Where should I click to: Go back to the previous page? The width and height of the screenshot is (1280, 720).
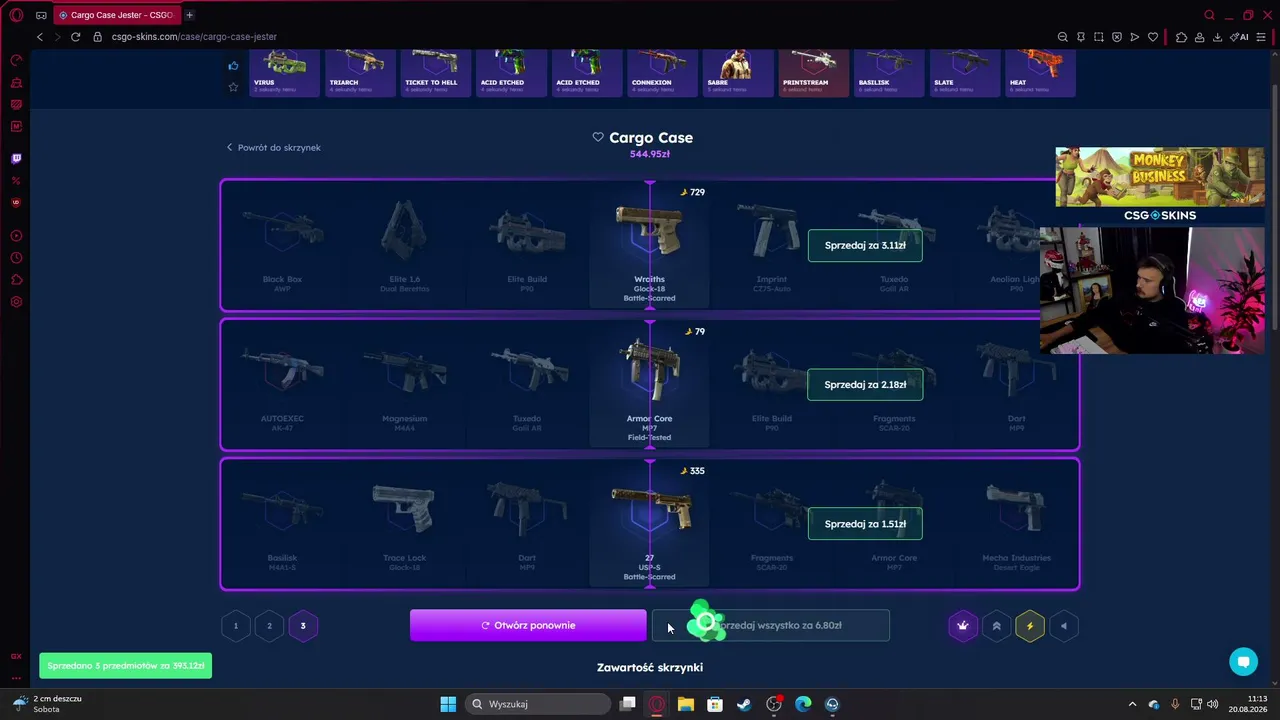40,37
